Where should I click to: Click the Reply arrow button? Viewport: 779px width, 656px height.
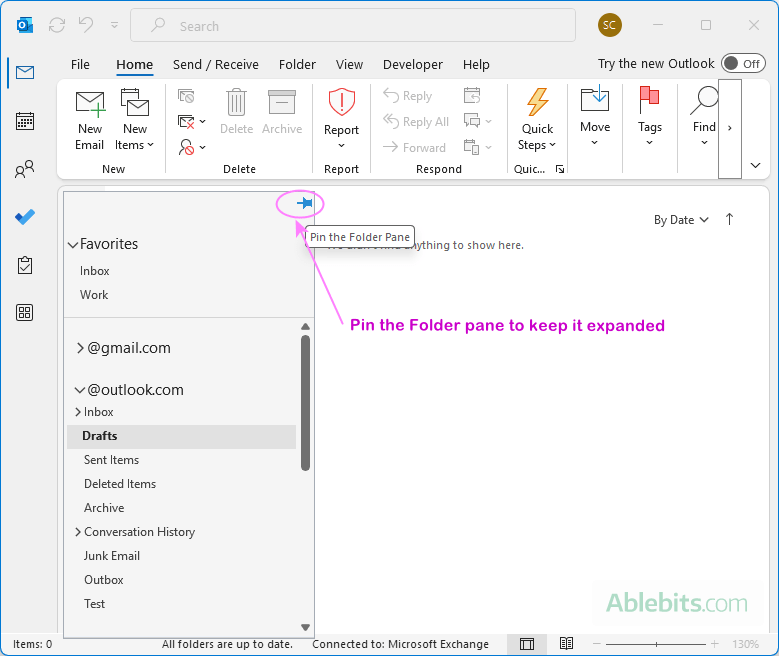click(x=408, y=95)
